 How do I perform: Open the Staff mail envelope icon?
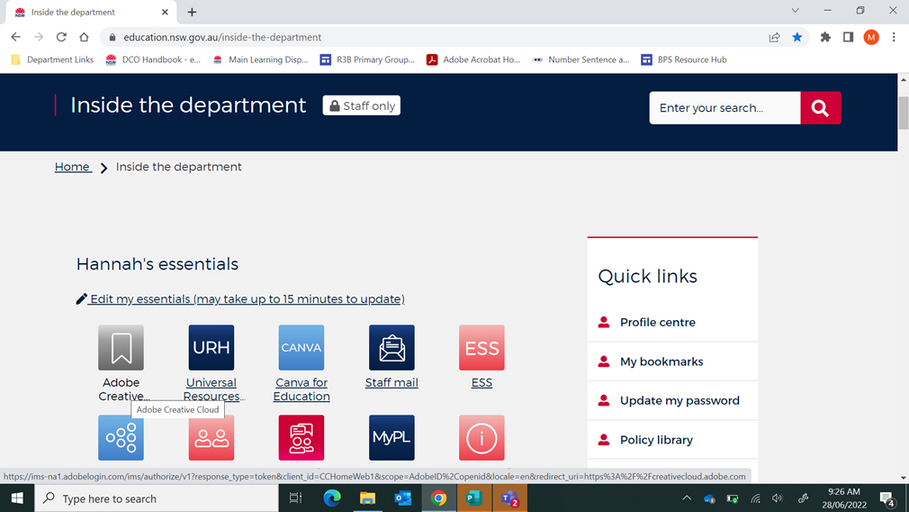click(391, 348)
